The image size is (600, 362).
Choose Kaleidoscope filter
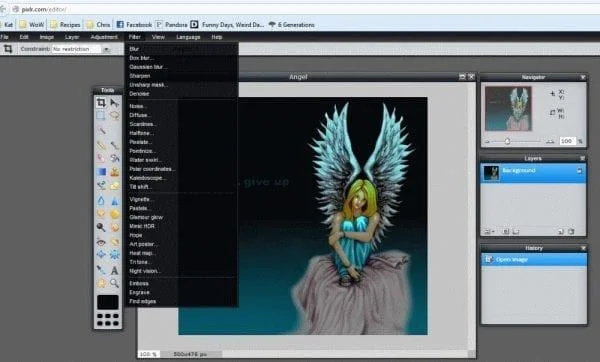[x=147, y=178]
